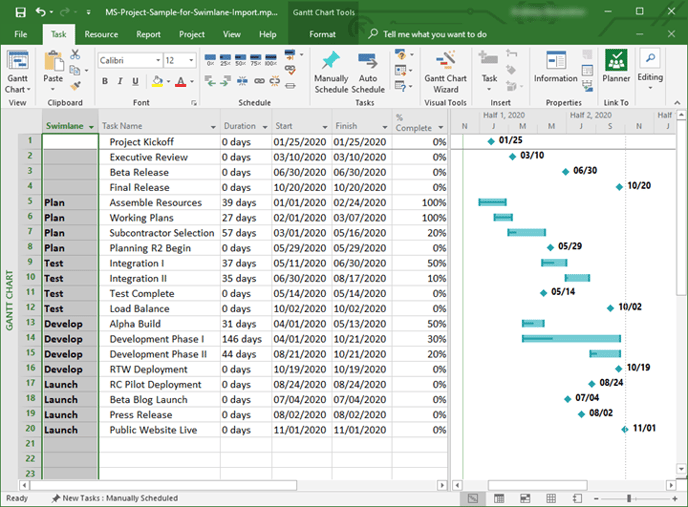Switch to Team Planner view in status bar
The height and width of the screenshot is (507, 688).
click(525, 498)
